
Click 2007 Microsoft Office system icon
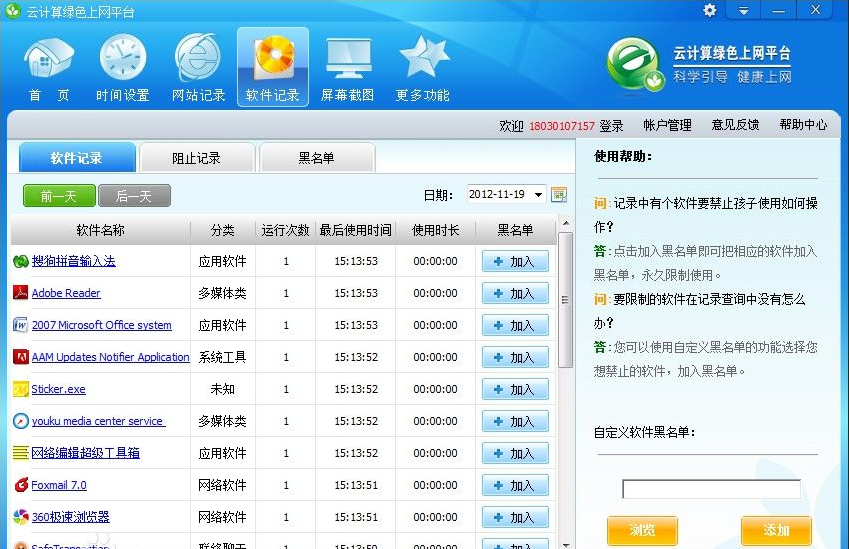[x=21, y=325]
